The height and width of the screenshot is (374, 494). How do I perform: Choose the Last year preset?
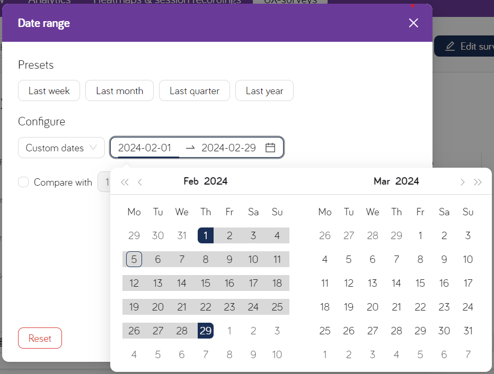(x=264, y=91)
